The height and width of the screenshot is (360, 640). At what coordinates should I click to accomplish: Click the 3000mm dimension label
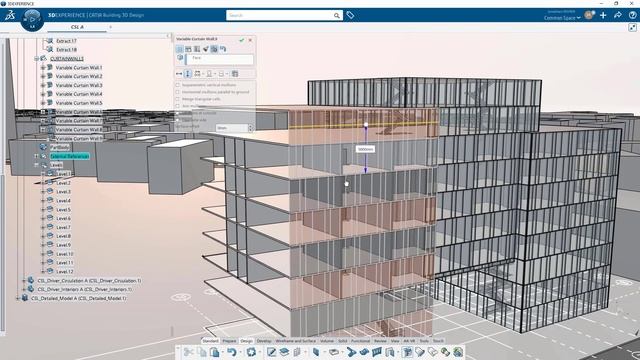365,149
